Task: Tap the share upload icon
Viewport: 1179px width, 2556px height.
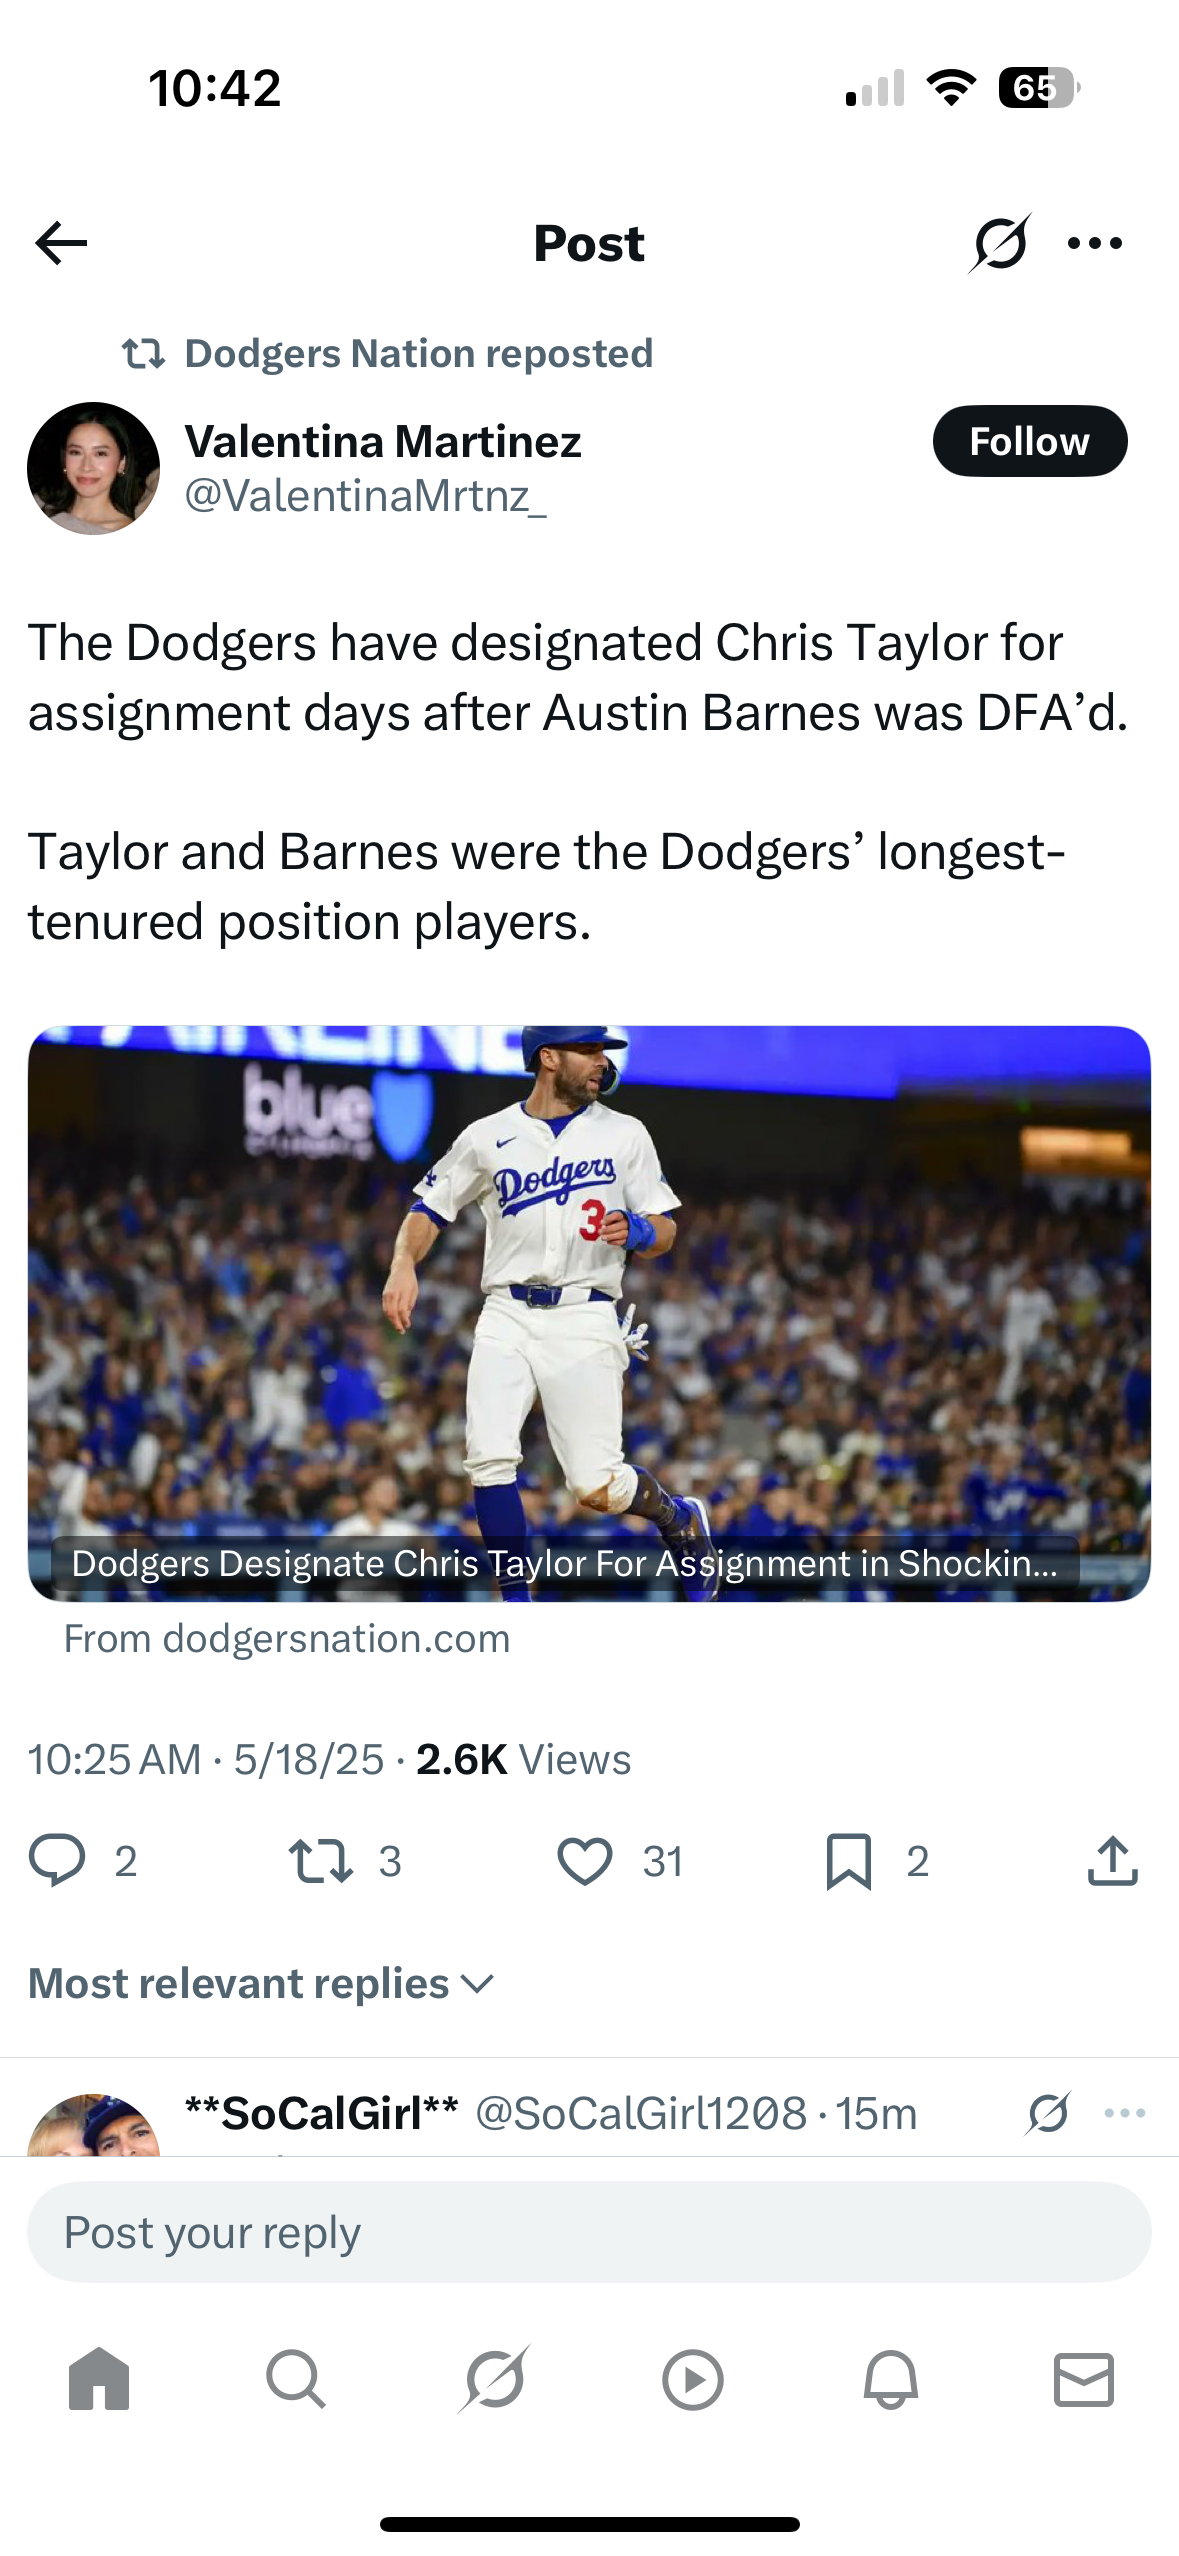Action: pos(1113,1861)
